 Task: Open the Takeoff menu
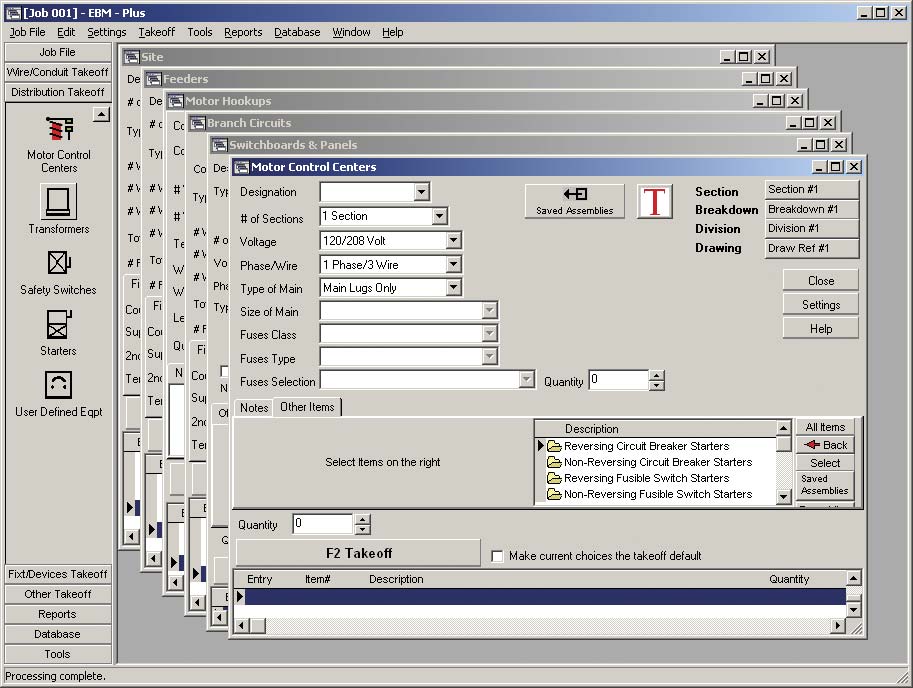click(156, 32)
